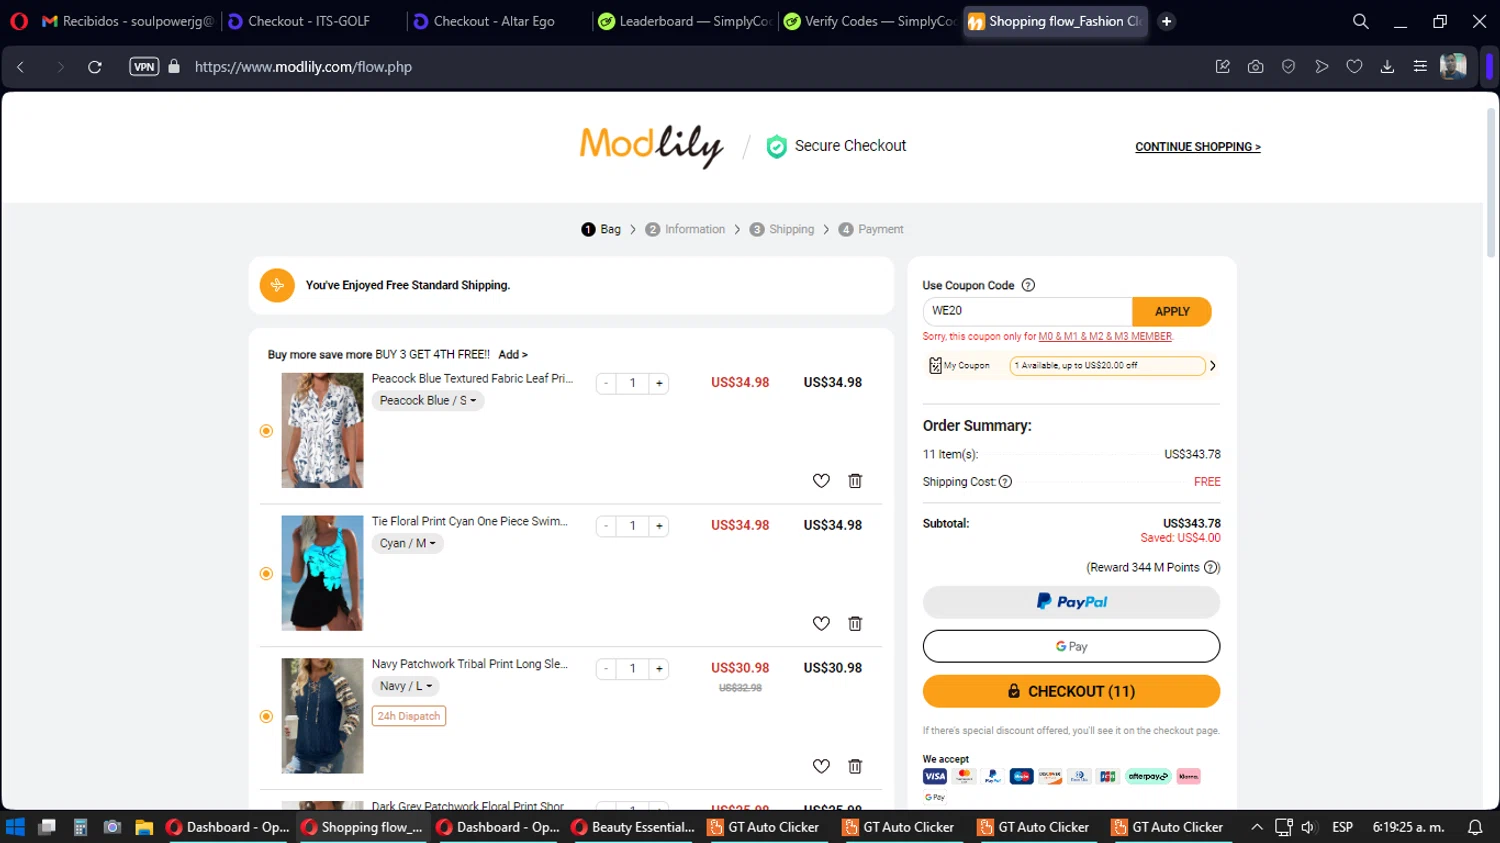Switch to Leaderboard SimplyCodes tab
The image size is (1500, 843).
tap(684, 21)
